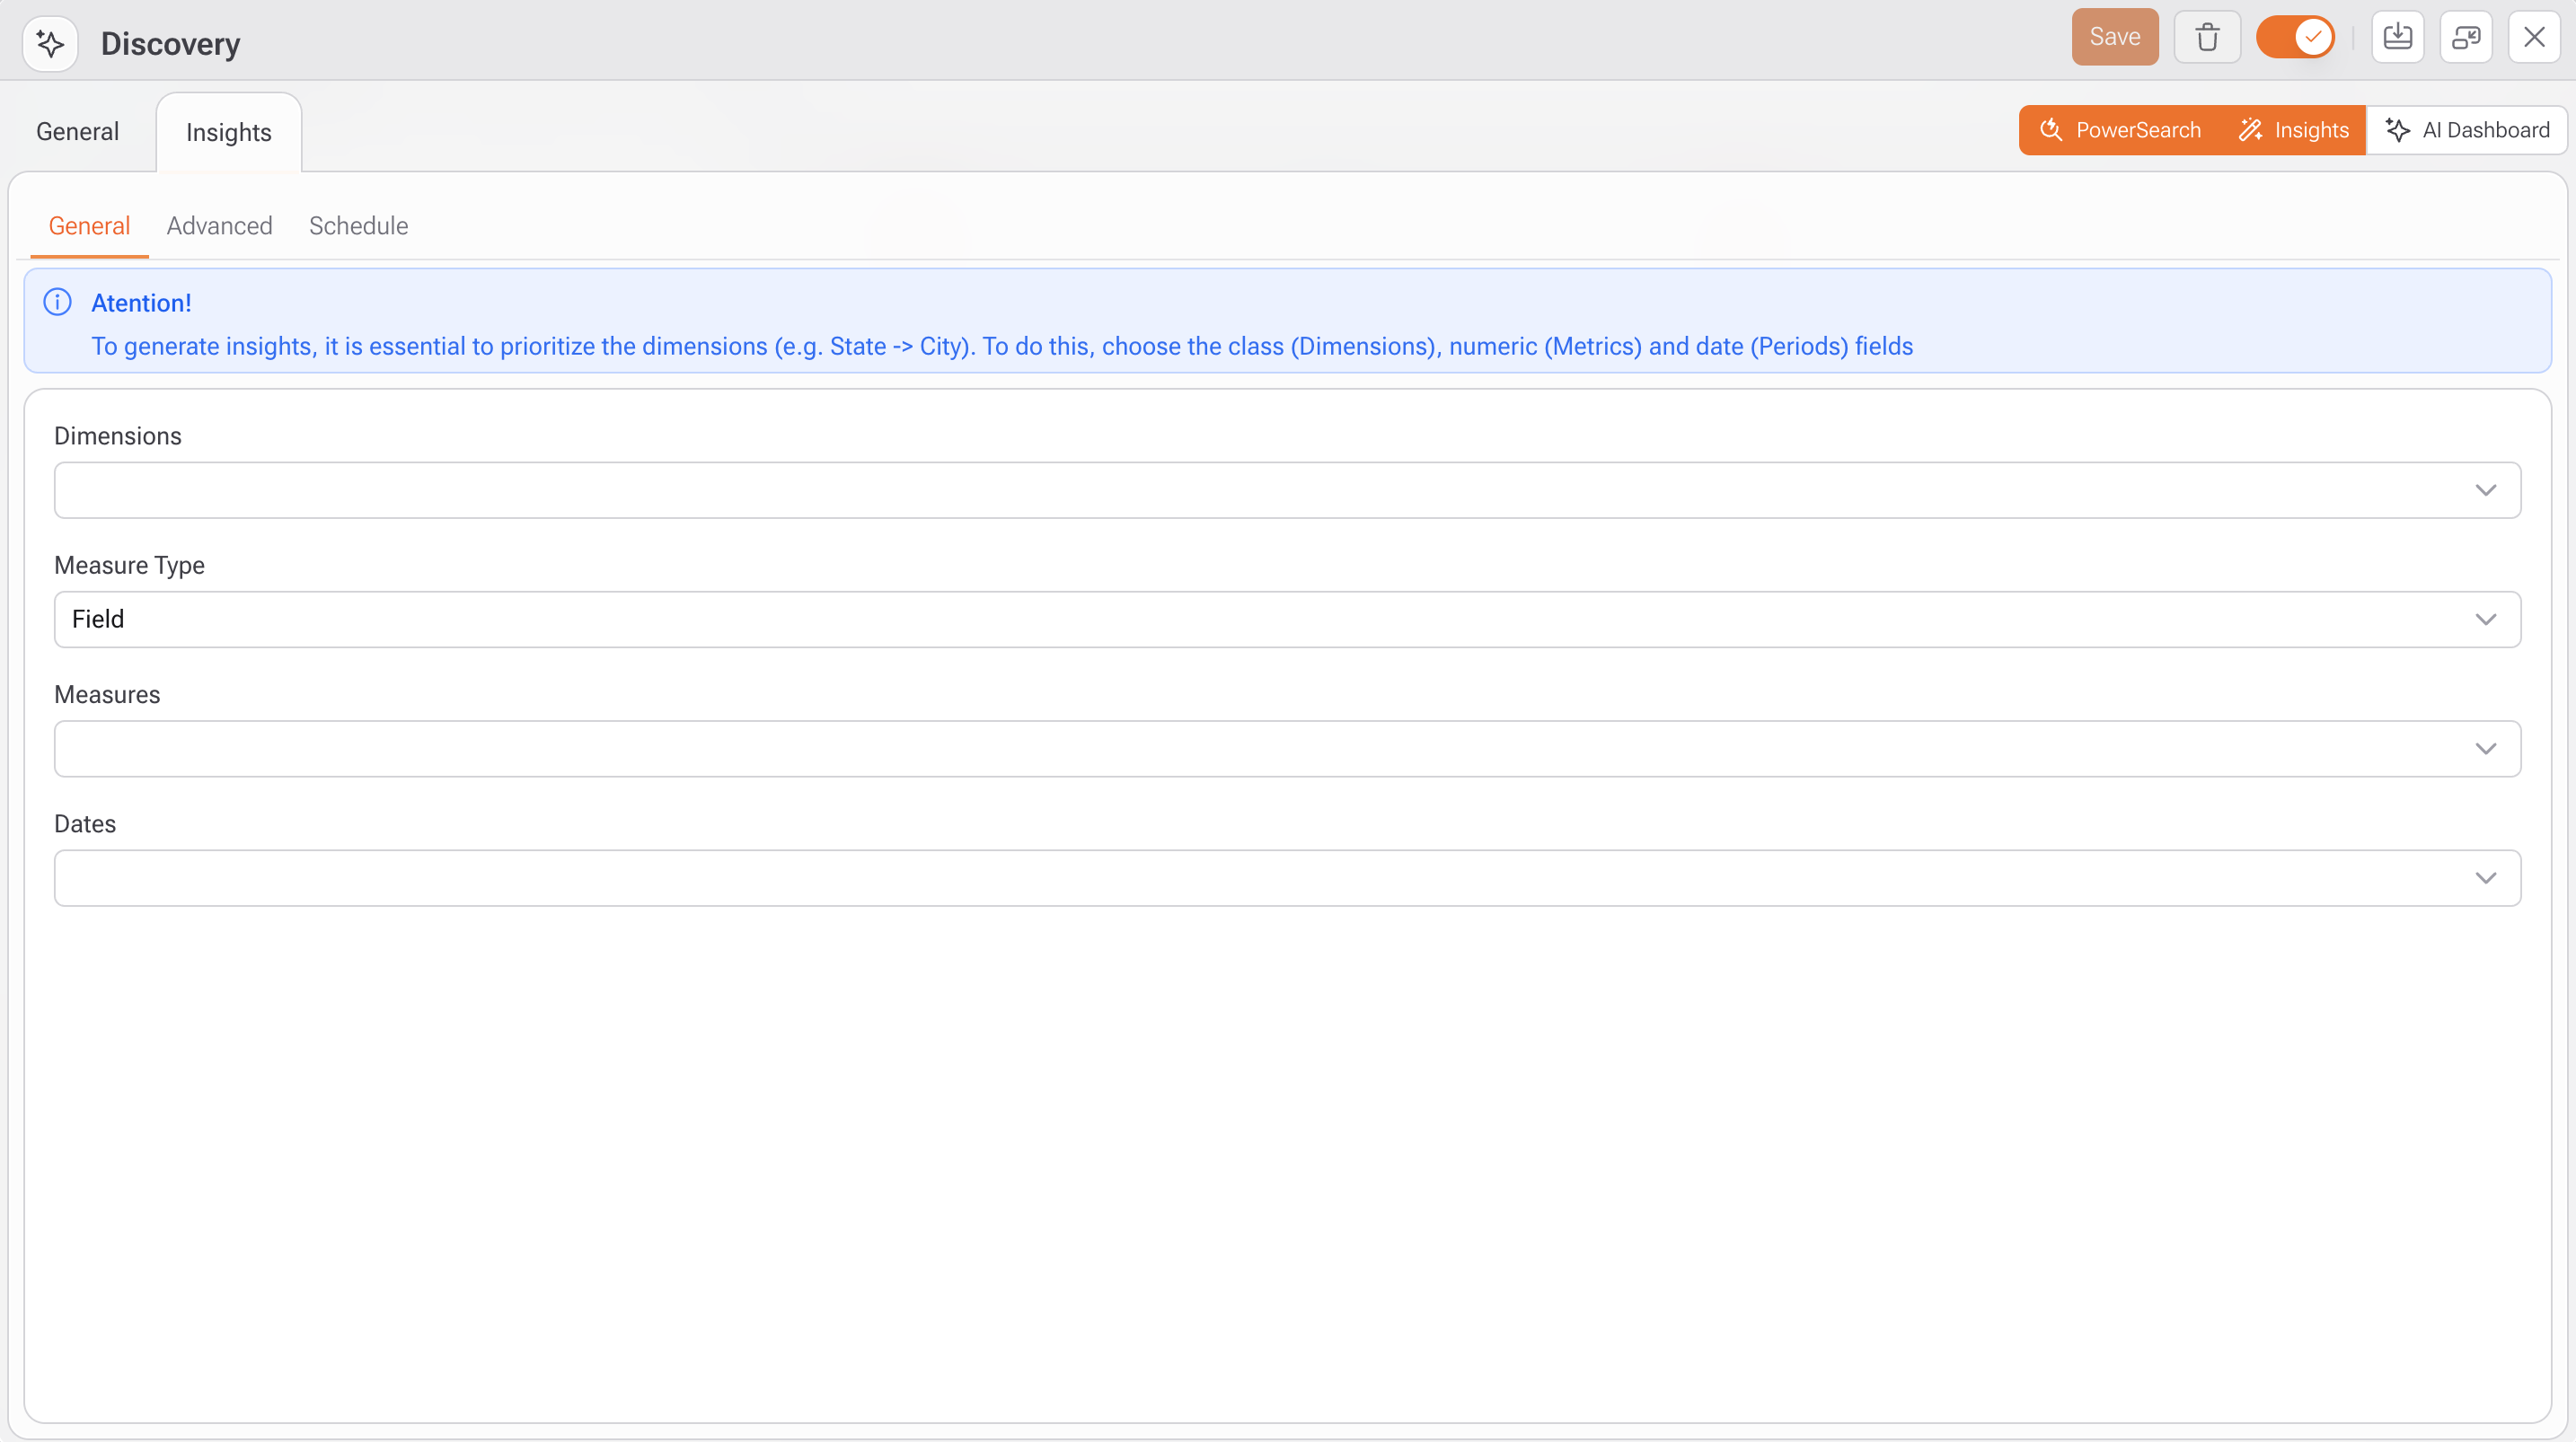
Task: Click the PowerSearch magnifier icon
Action: 2051,130
